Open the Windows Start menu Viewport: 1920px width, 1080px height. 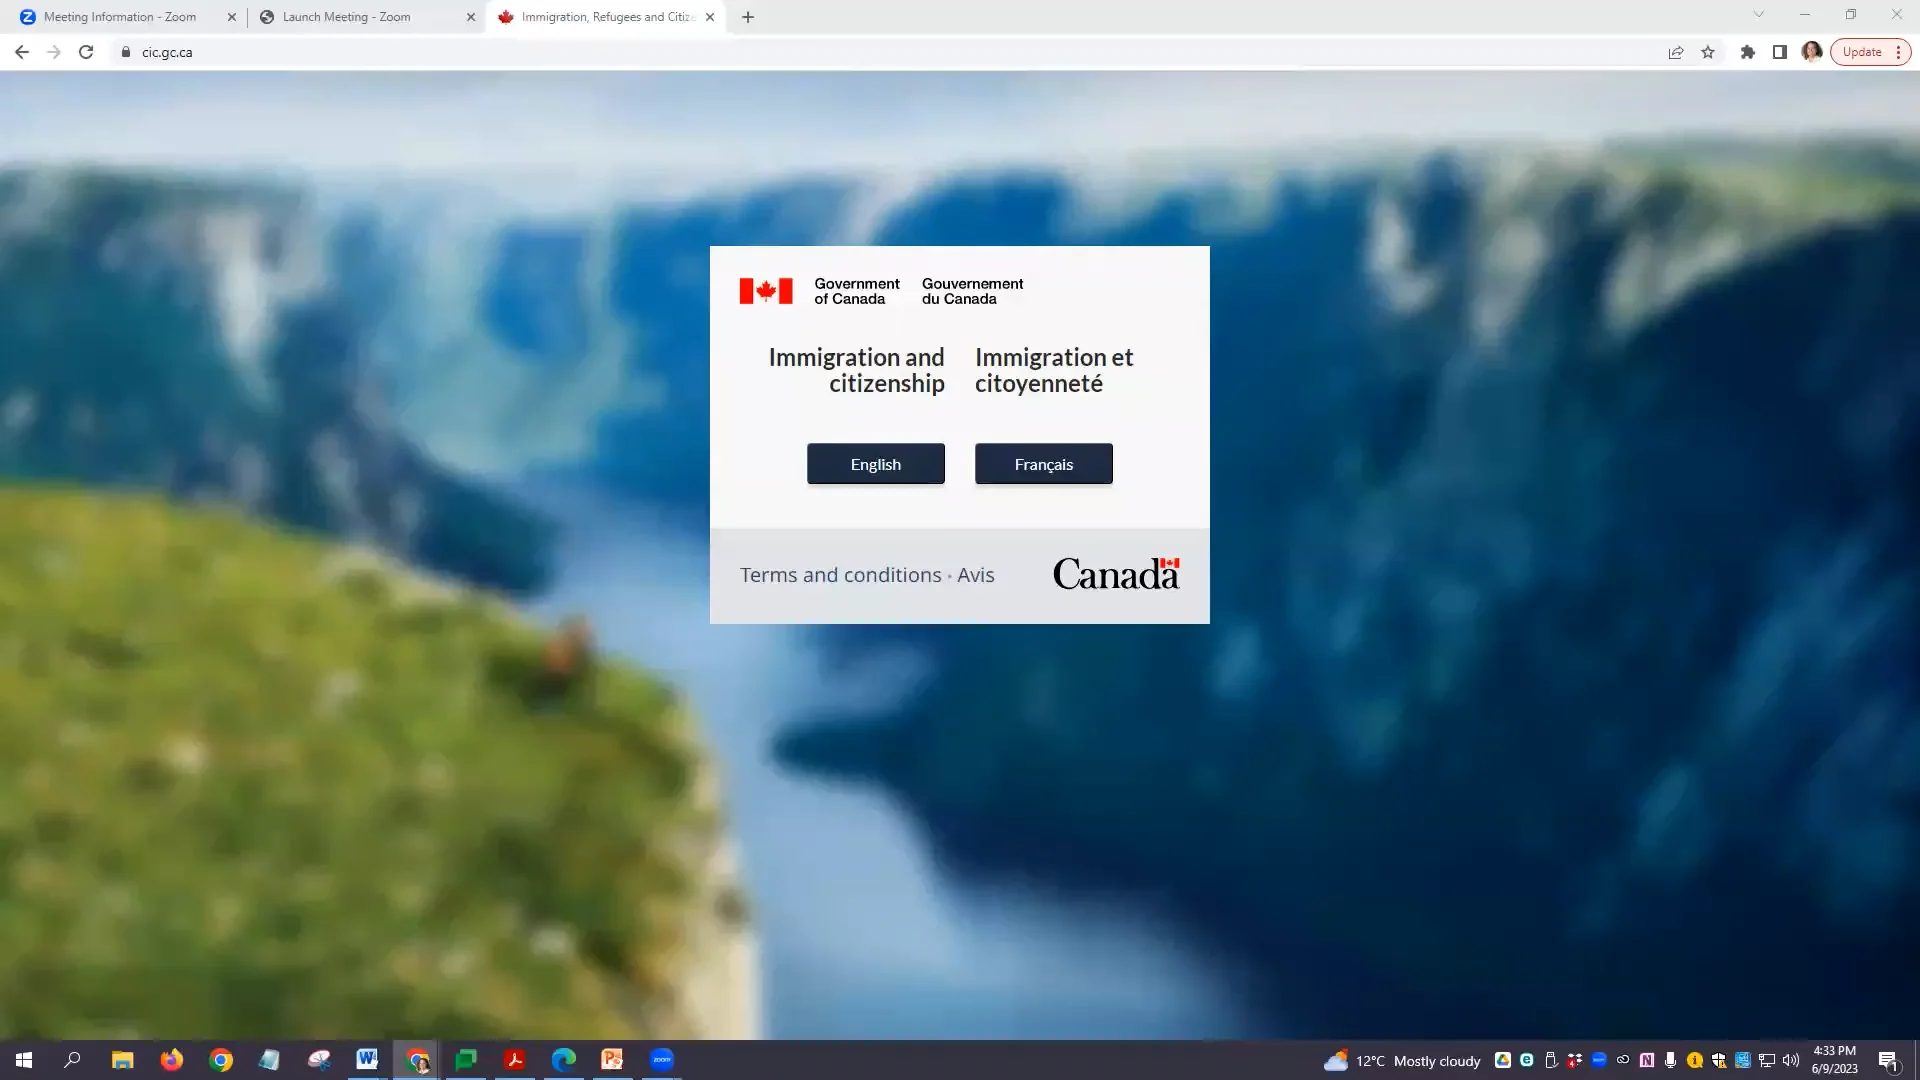tap(24, 1060)
